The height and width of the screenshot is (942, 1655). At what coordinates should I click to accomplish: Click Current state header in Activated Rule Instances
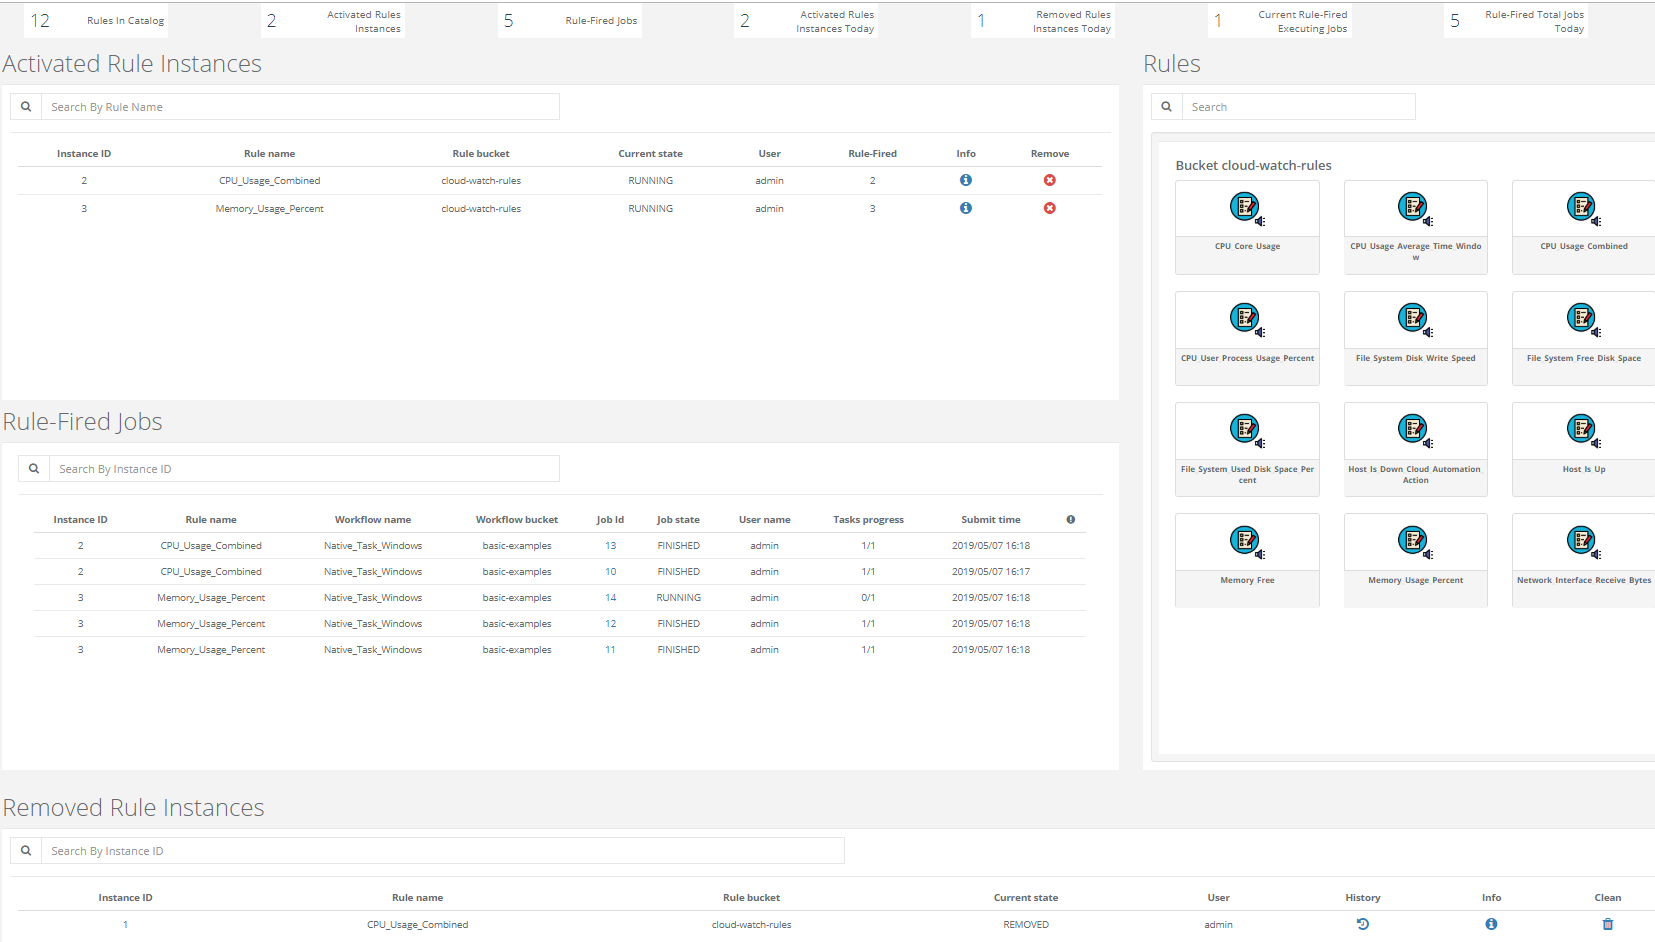click(651, 154)
